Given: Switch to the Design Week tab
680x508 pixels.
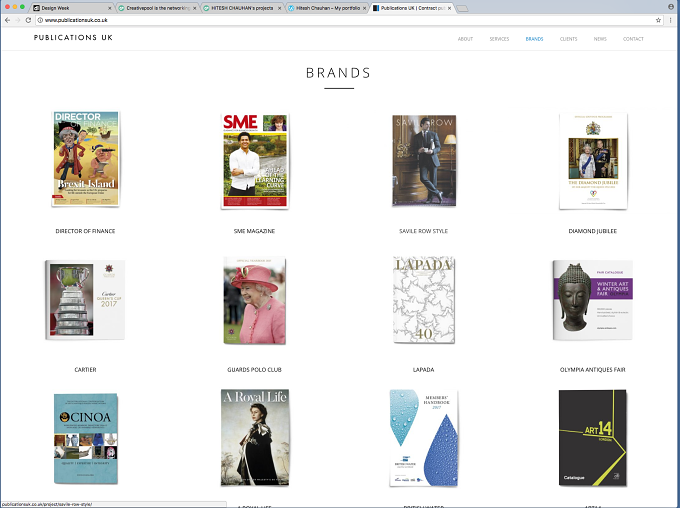Looking at the screenshot, I should (72, 8).
